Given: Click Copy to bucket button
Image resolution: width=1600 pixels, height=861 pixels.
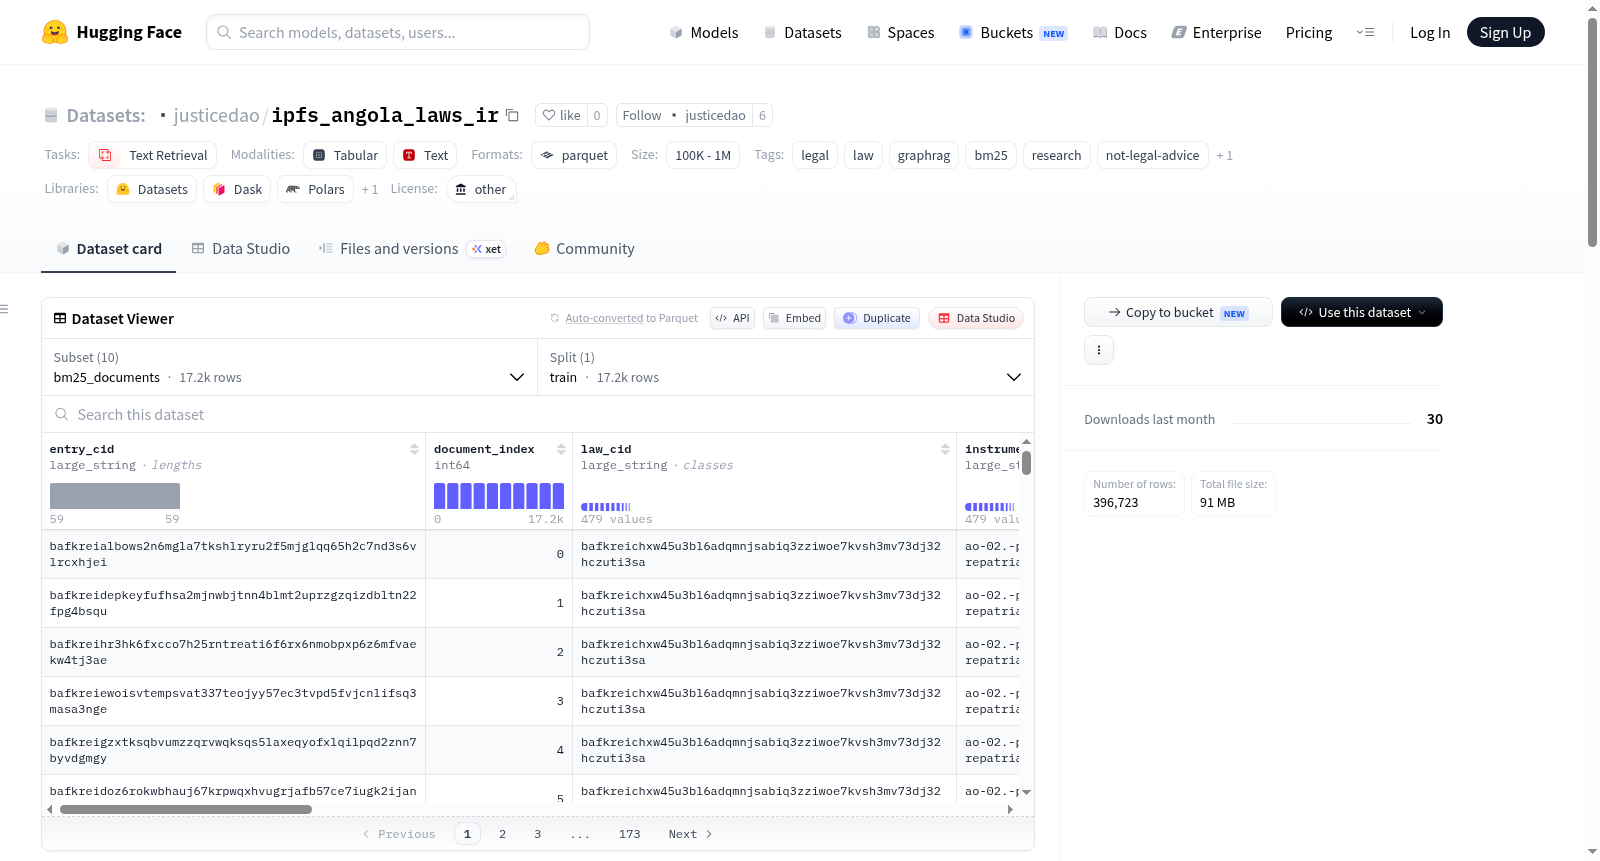Looking at the screenshot, I should coord(1178,312).
